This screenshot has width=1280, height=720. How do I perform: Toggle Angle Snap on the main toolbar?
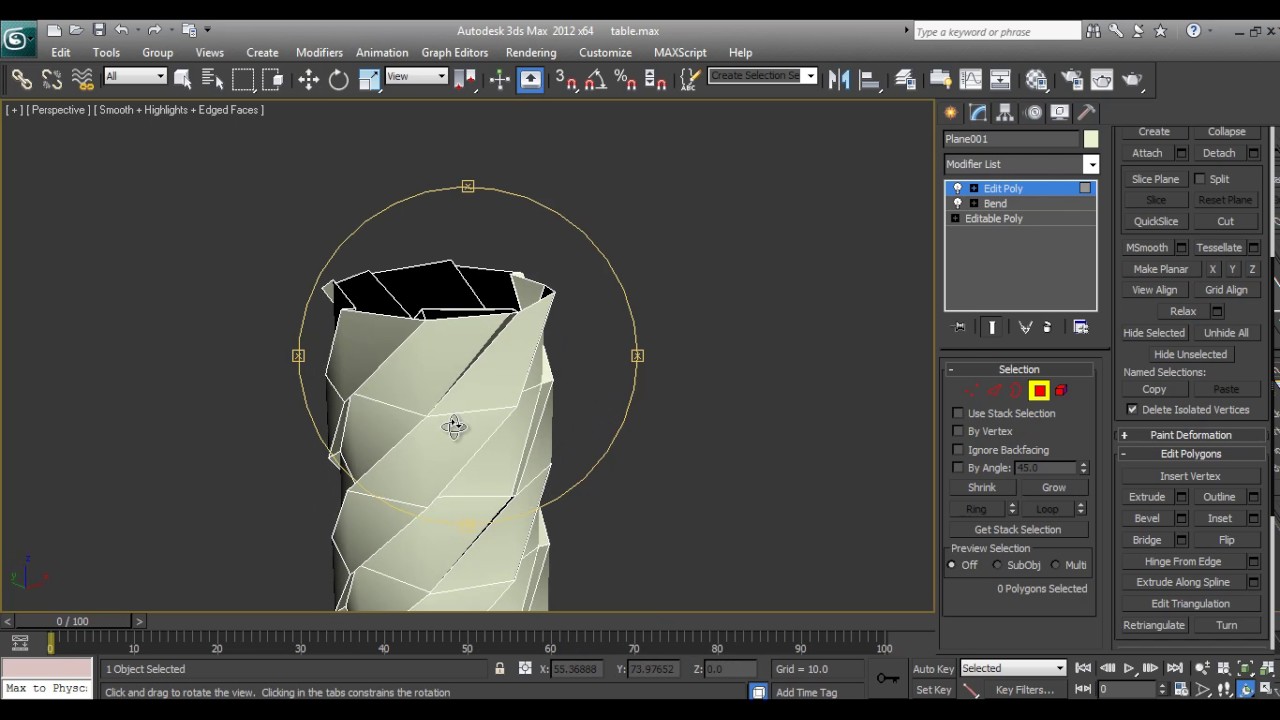[x=595, y=80]
